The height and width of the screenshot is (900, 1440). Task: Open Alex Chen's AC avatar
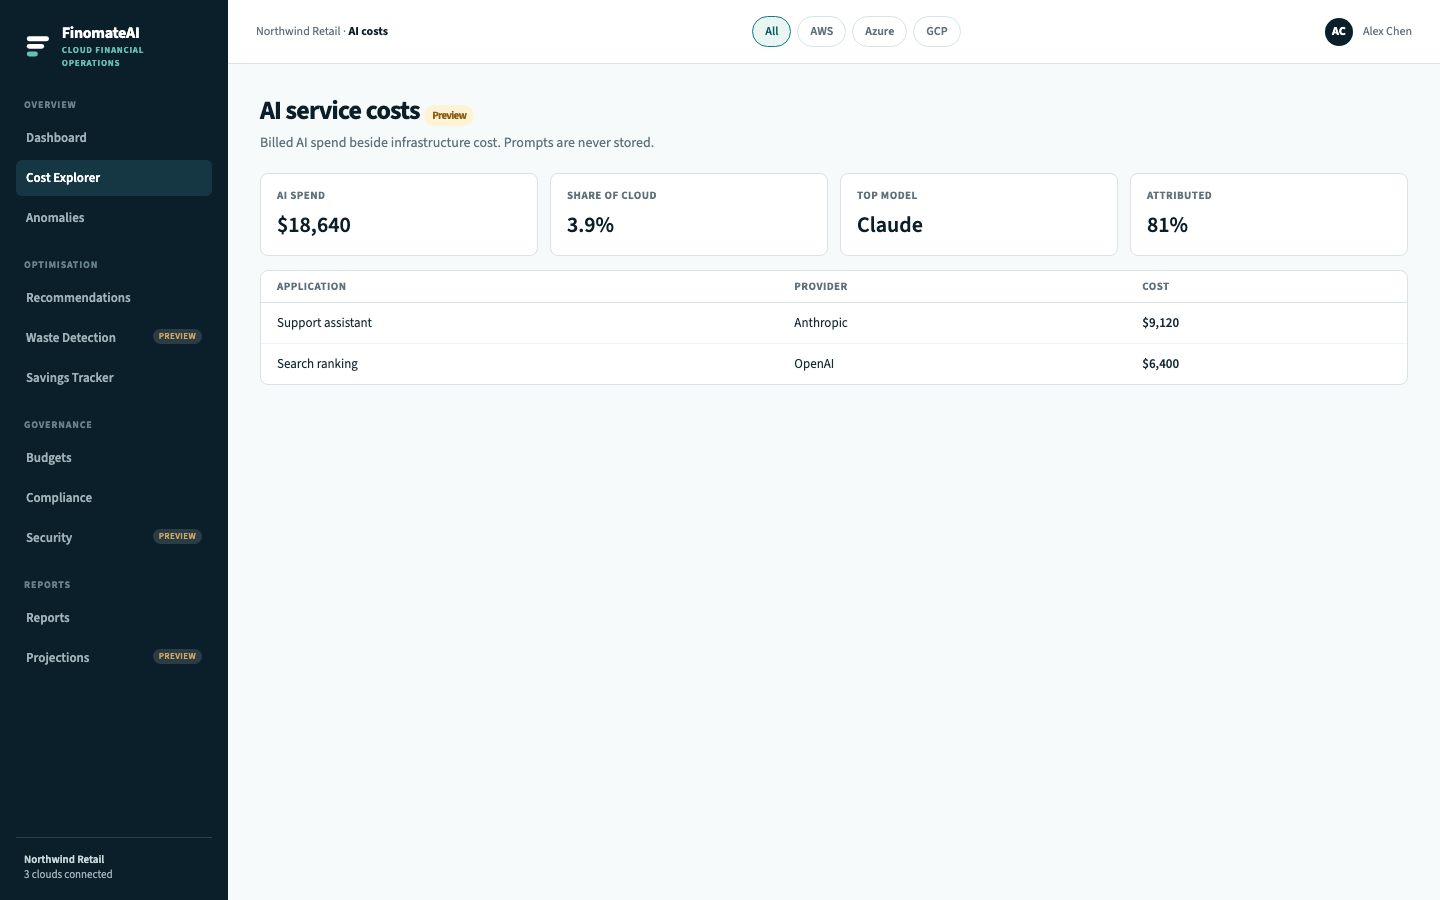click(1338, 32)
